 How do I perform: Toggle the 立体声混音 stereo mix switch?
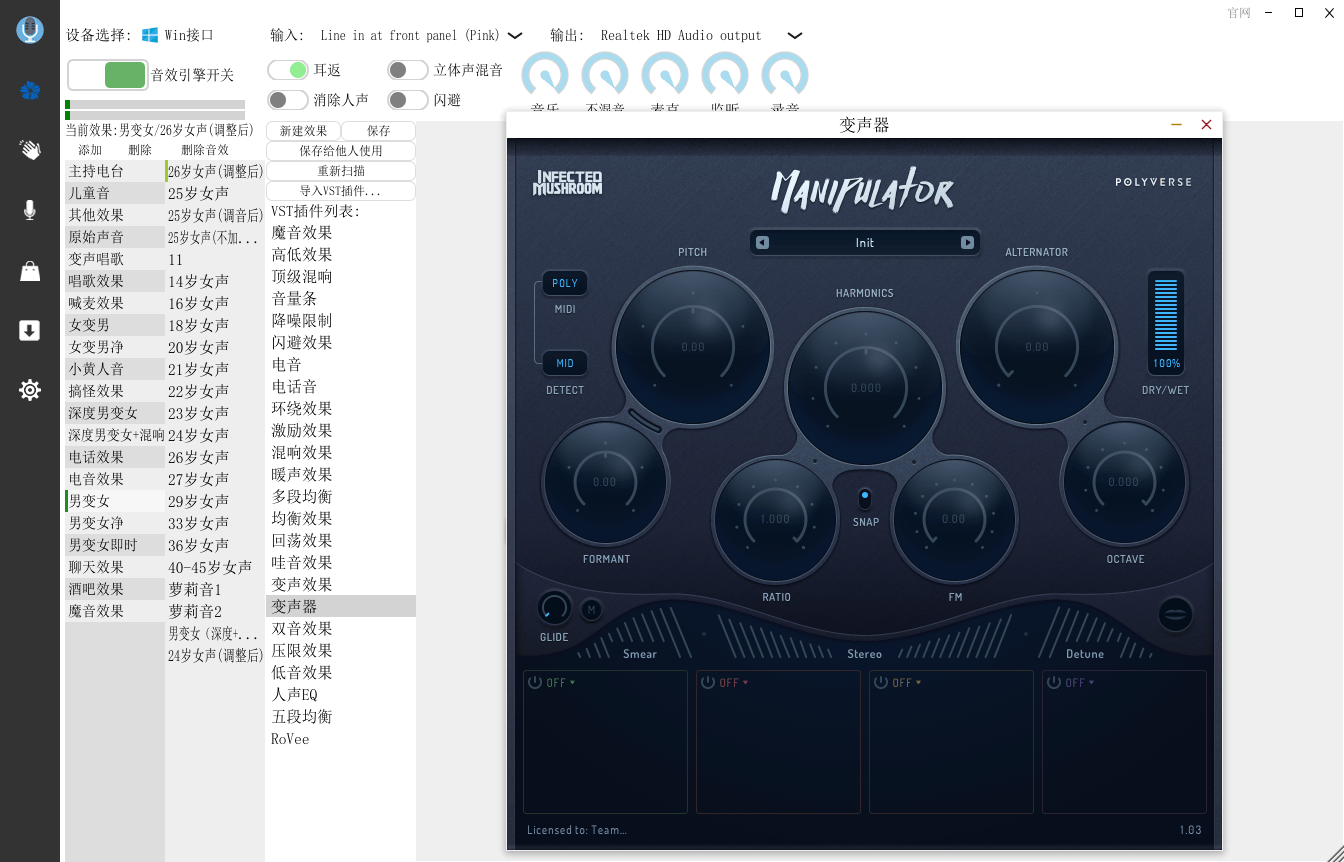[408, 70]
